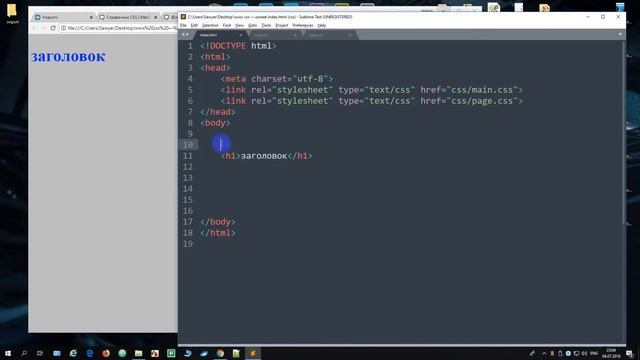Close the third Sublime Text tab
Screen dimensions: 640x360
coord(350,35)
